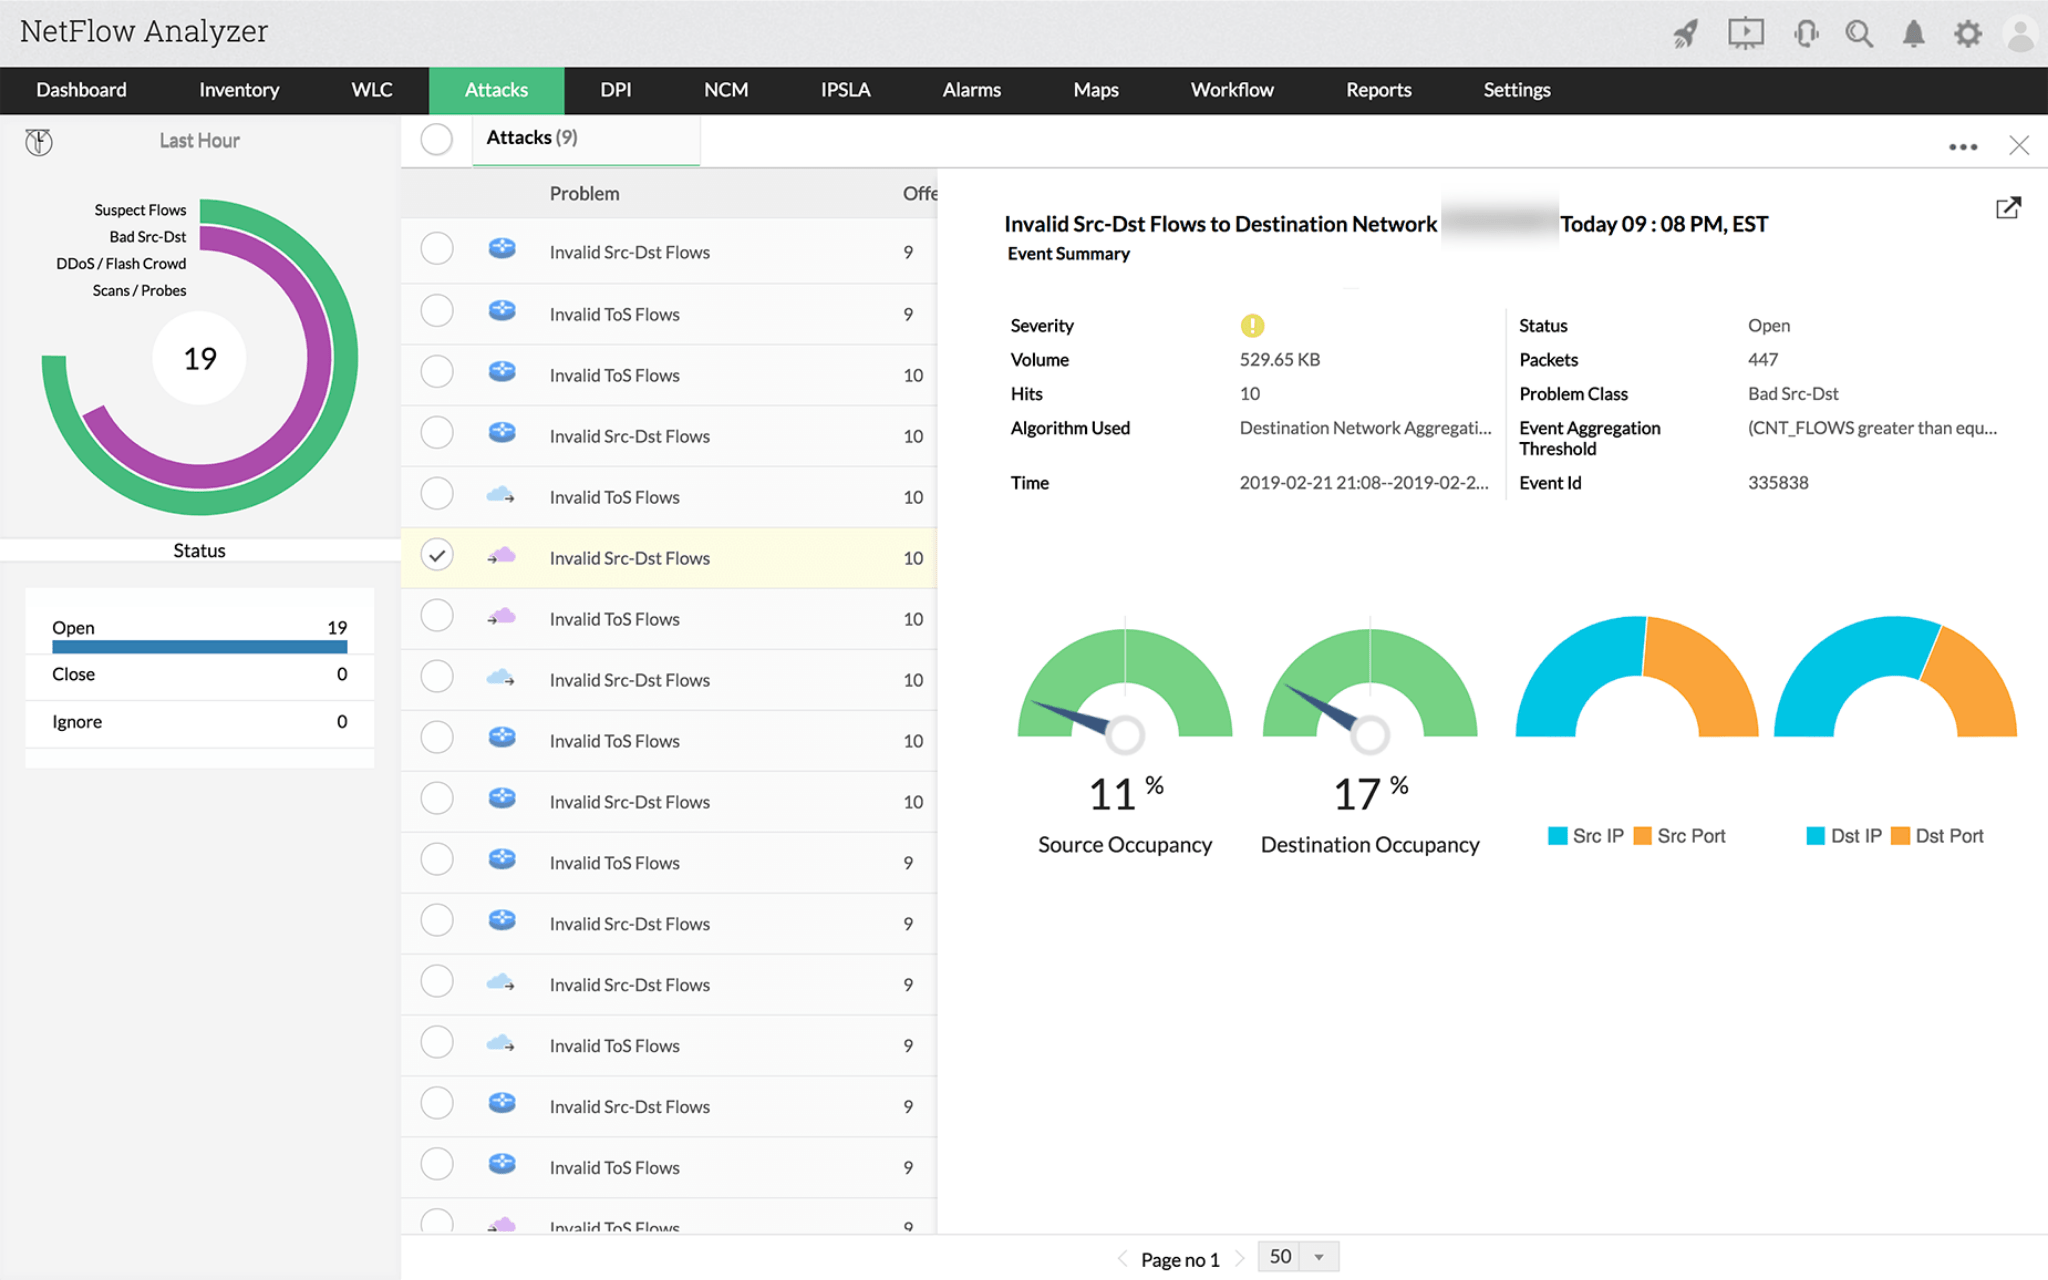Screen dimensions: 2048x1280
Task: Open the user profile avatar
Action: click(2020, 34)
